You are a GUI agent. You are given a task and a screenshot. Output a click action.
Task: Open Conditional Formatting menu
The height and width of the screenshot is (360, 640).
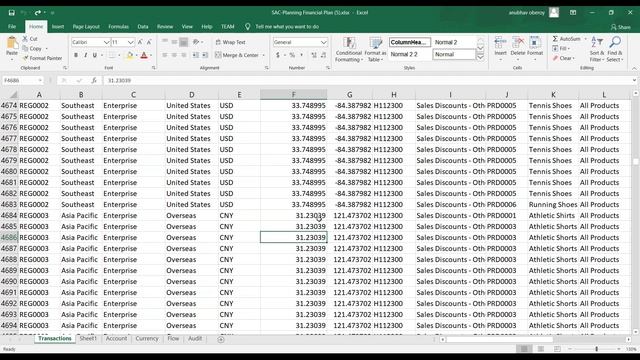pos(349,50)
